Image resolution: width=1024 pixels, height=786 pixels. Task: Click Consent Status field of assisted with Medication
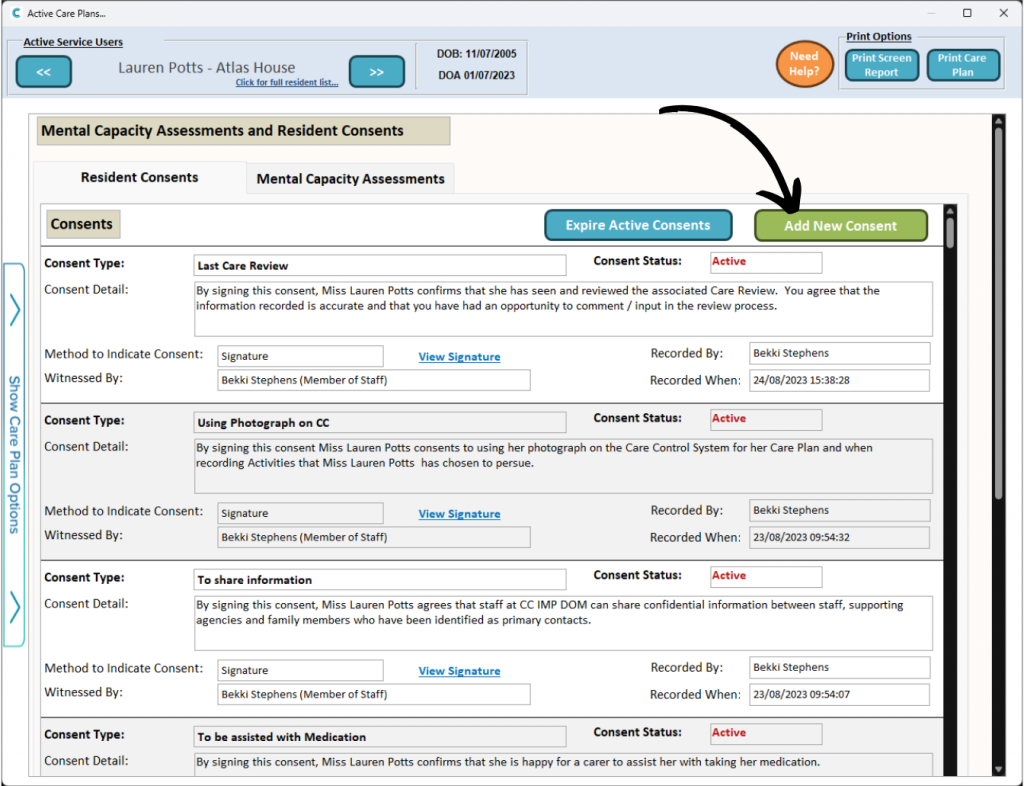tap(766, 733)
